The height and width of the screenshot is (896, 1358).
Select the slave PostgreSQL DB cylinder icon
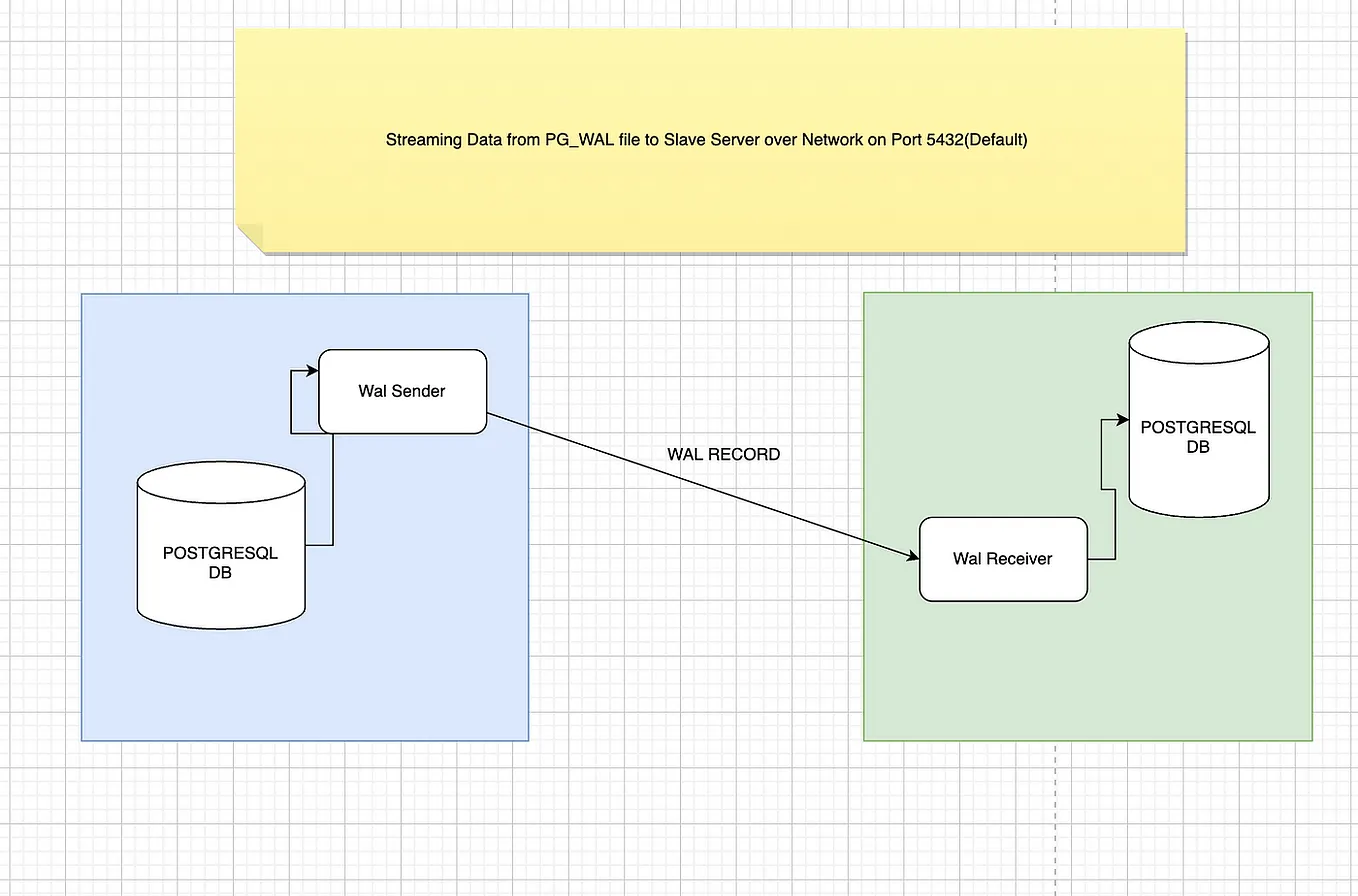1197,418
